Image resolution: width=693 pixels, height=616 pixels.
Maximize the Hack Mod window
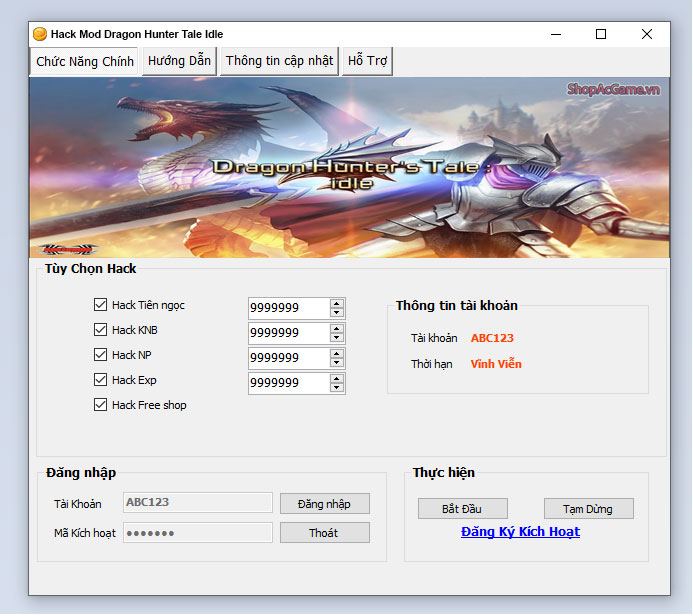[x=601, y=34]
